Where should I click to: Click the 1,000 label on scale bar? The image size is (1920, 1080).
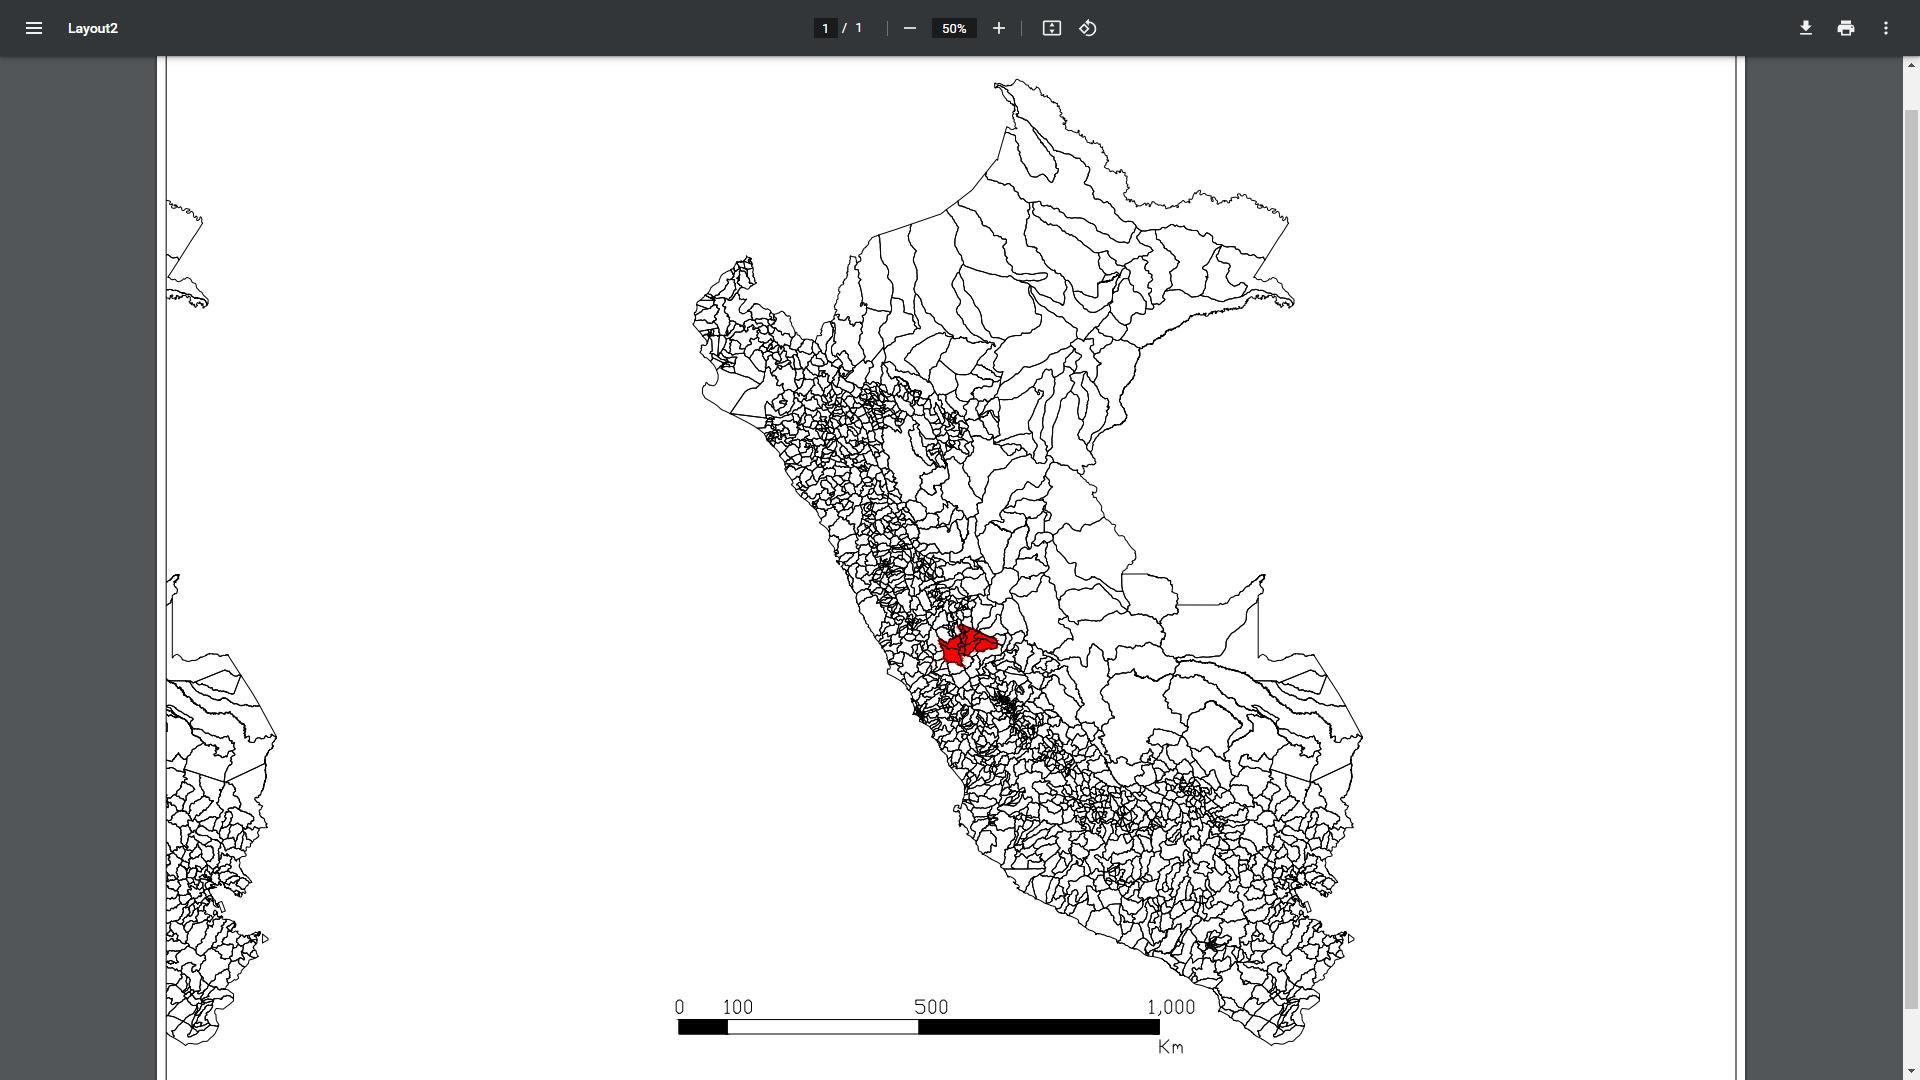point(1170,1007)
